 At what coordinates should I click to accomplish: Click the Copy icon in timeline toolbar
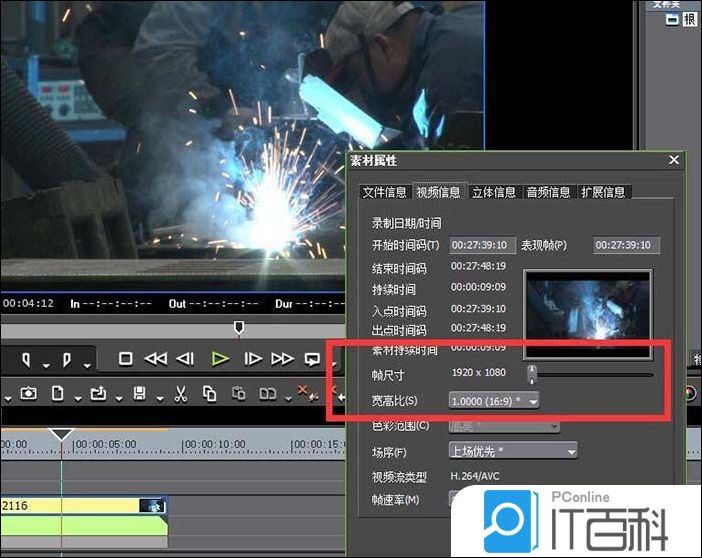209,393
